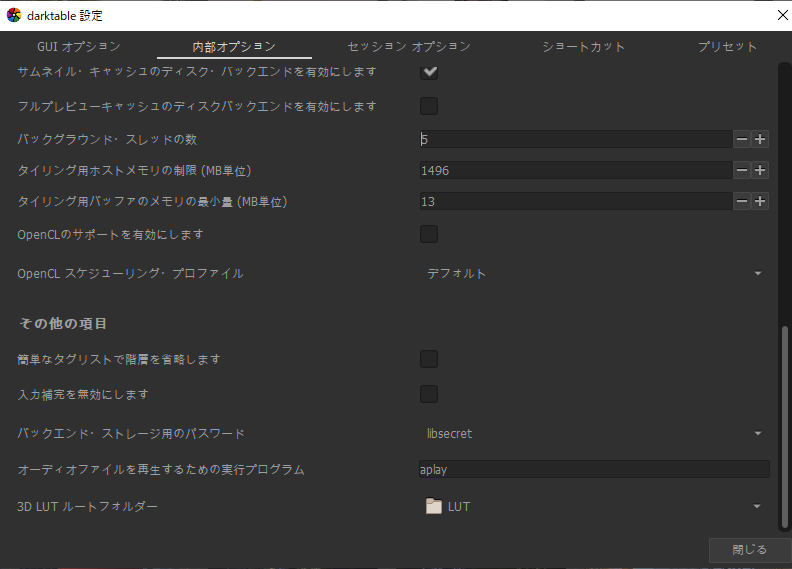Click 3D LUT ルートフォルダー label

click(87, 506)
